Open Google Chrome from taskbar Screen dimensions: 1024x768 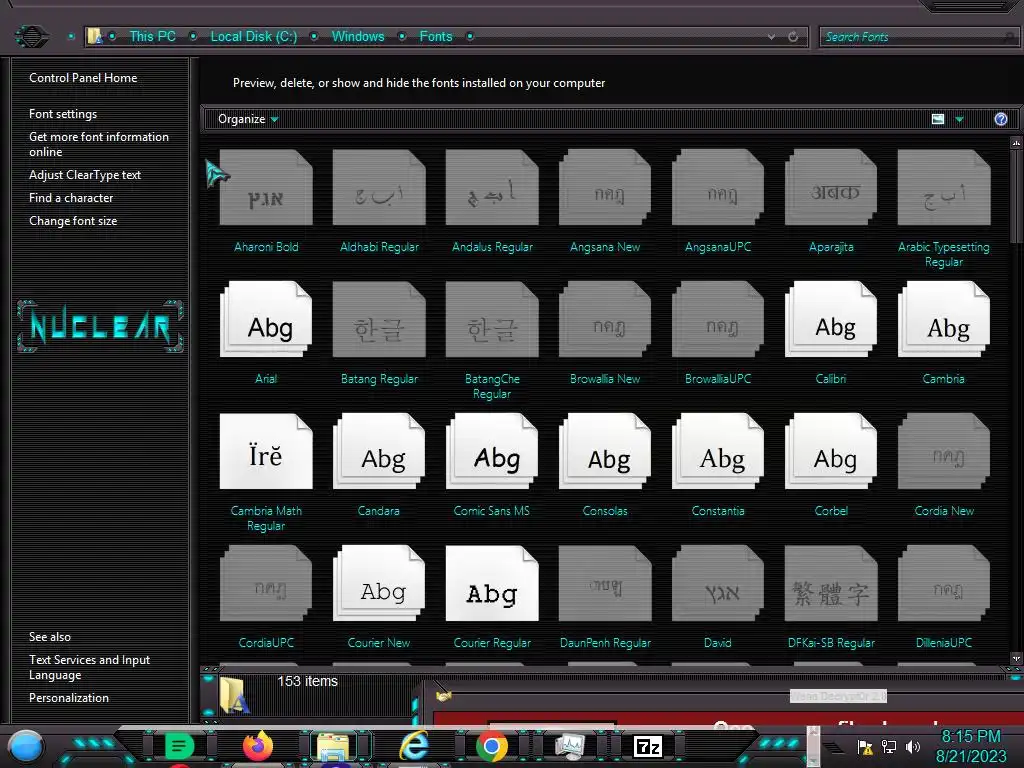(492, 746)
